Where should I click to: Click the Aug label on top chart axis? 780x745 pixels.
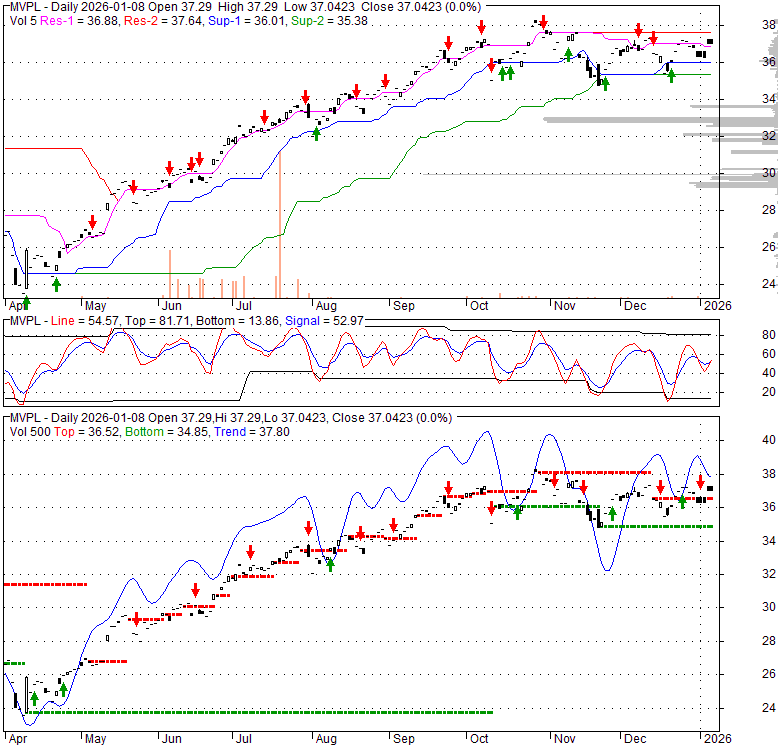[x=324, y=307]
